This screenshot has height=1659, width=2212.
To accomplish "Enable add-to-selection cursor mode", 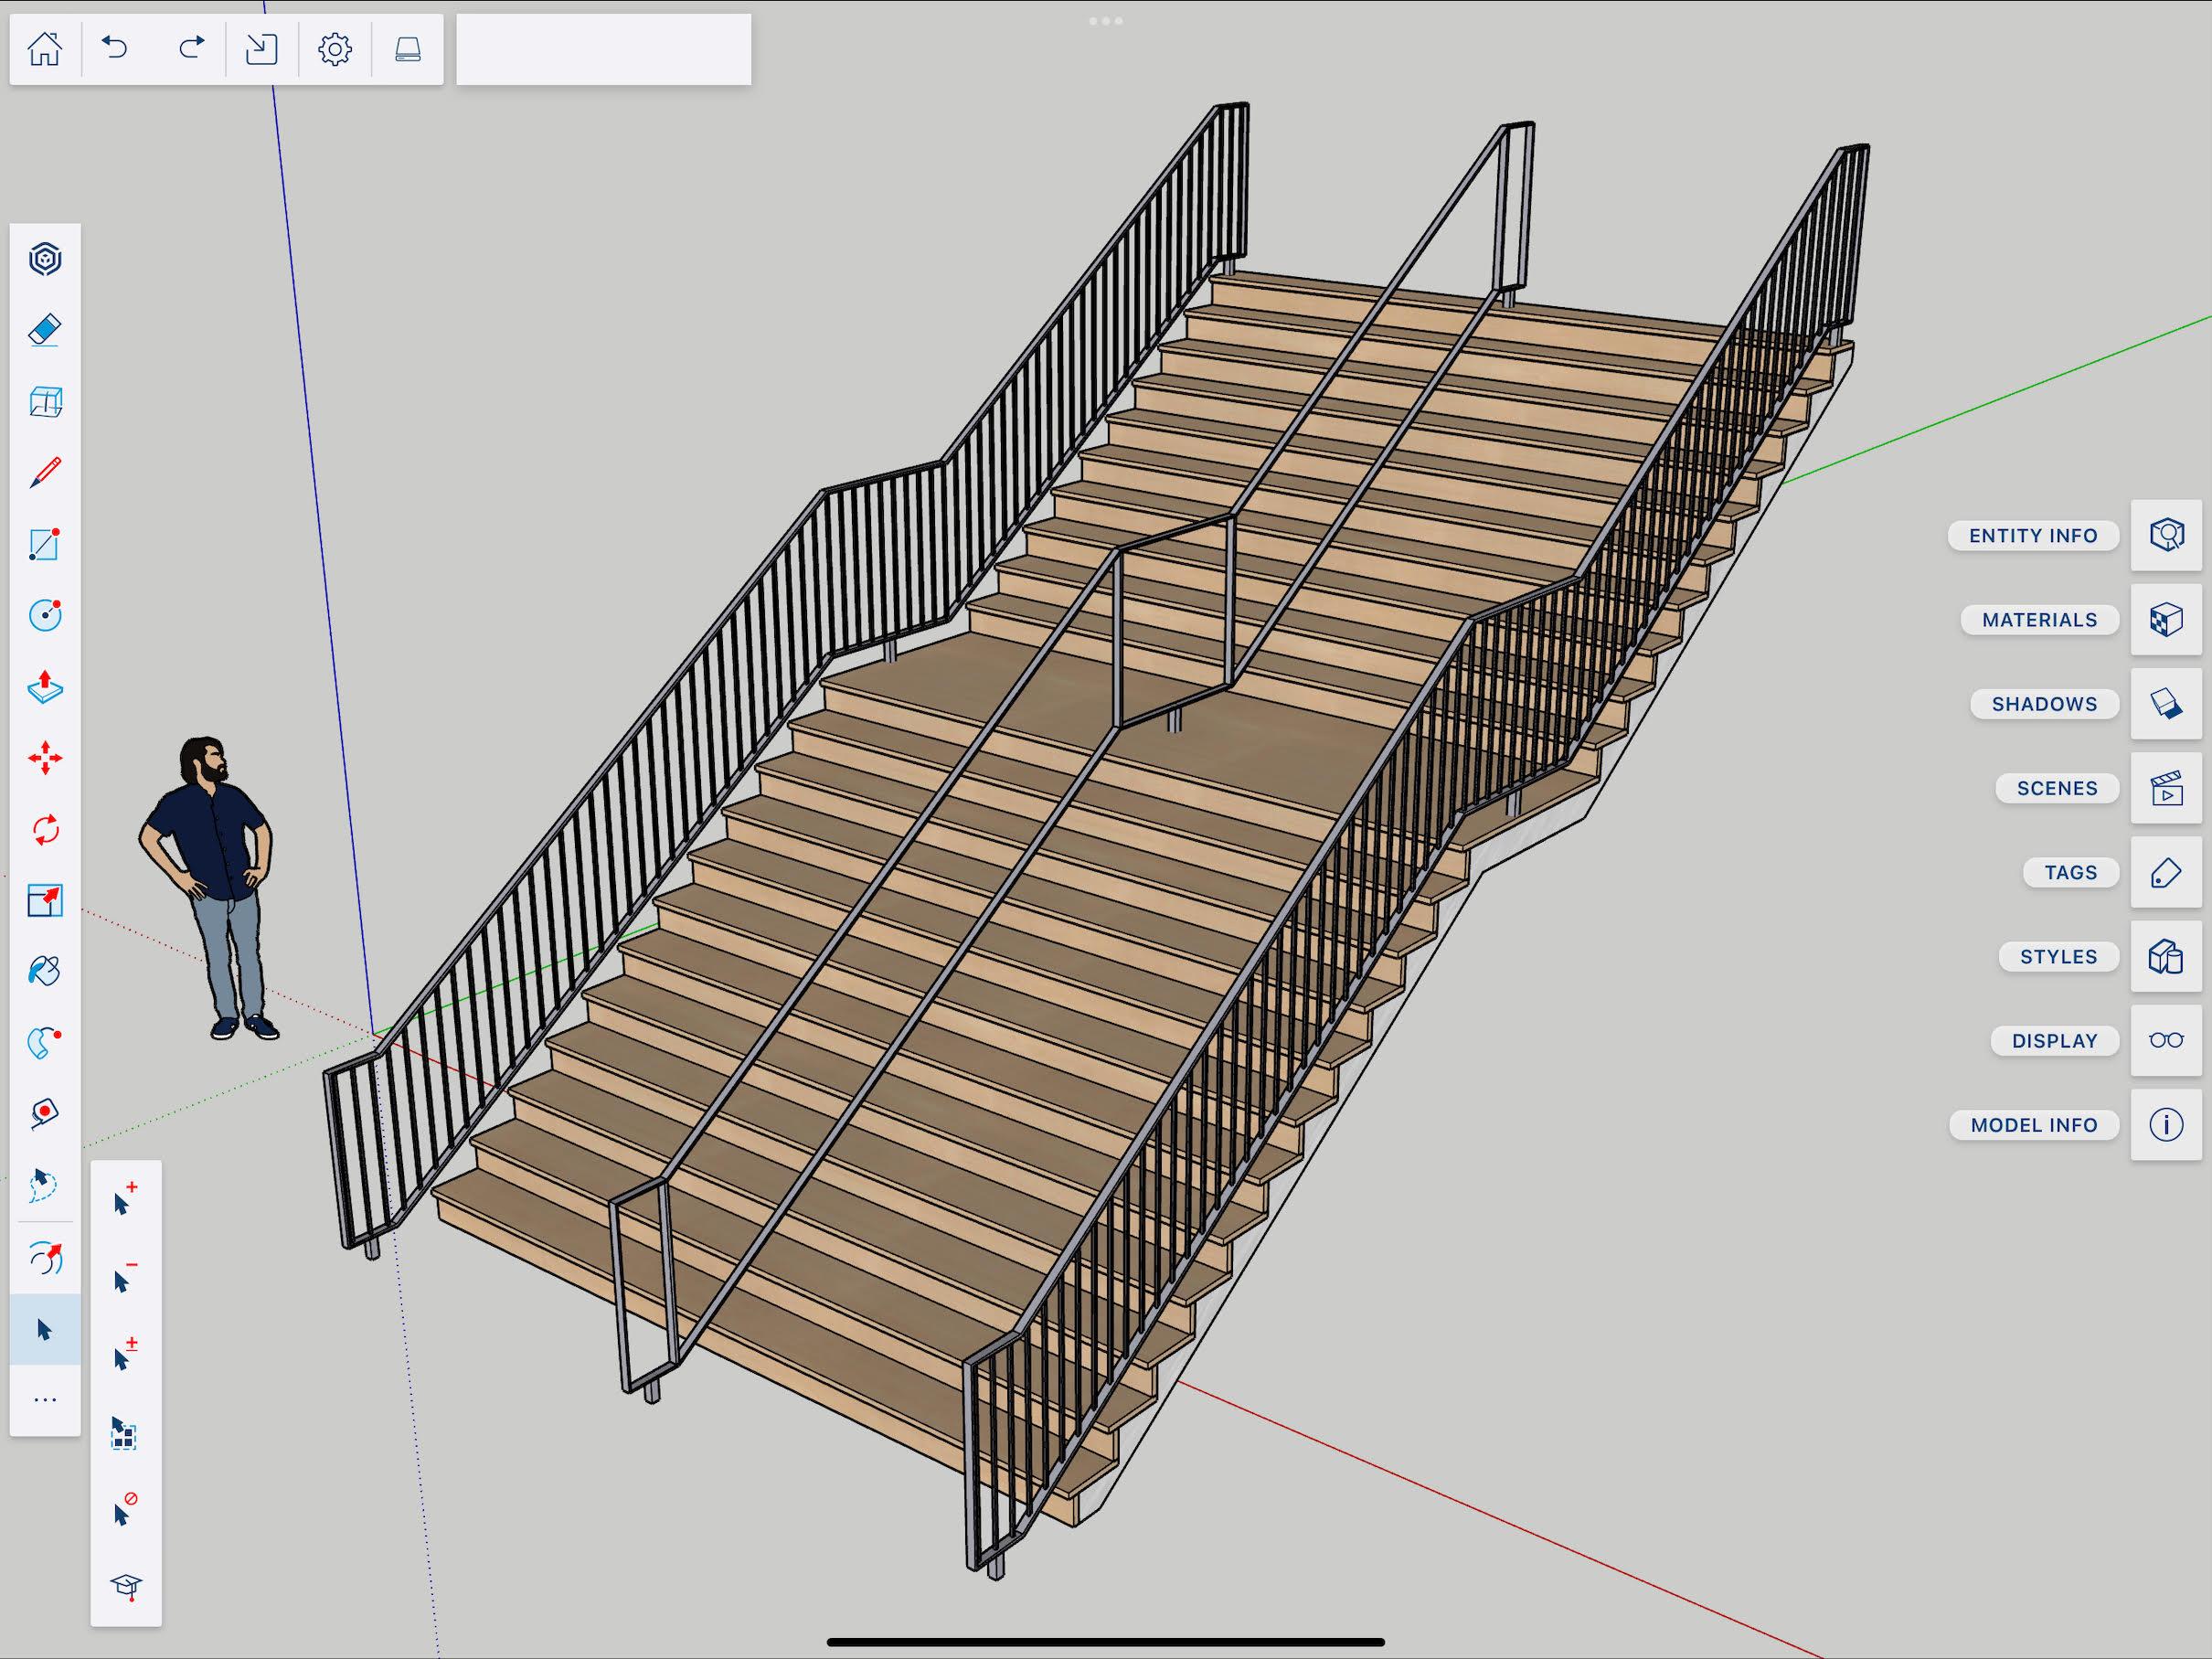I will (x=125, y=1198).
